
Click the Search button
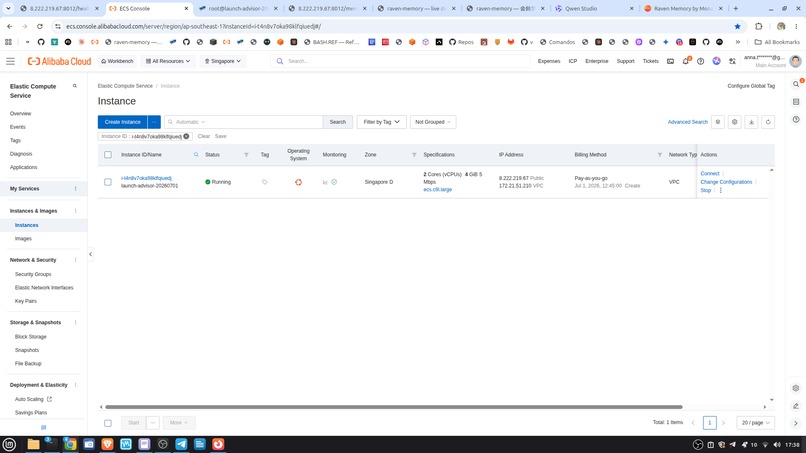pos(338,122)
